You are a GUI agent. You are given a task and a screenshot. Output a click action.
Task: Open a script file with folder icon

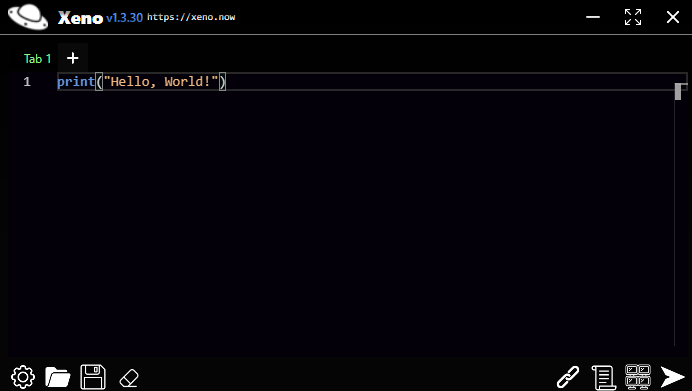coord(58,377)
